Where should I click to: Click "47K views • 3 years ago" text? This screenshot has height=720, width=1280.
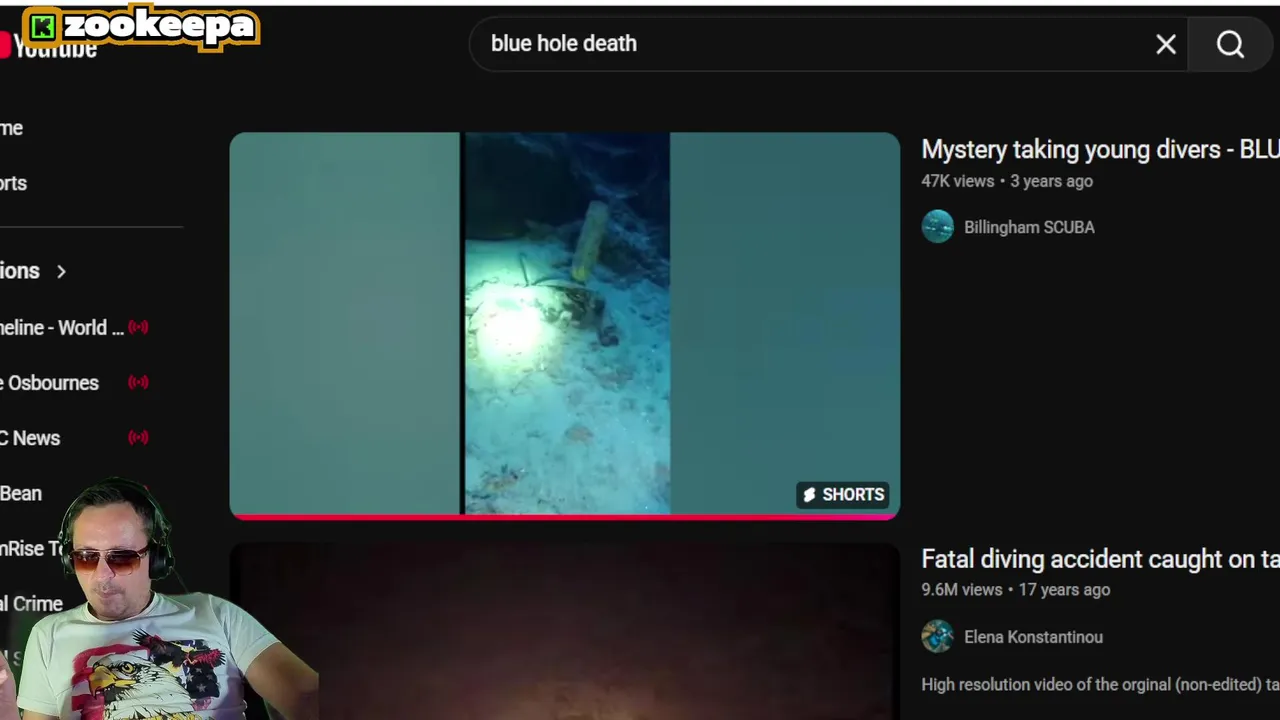coord(1007,181)
